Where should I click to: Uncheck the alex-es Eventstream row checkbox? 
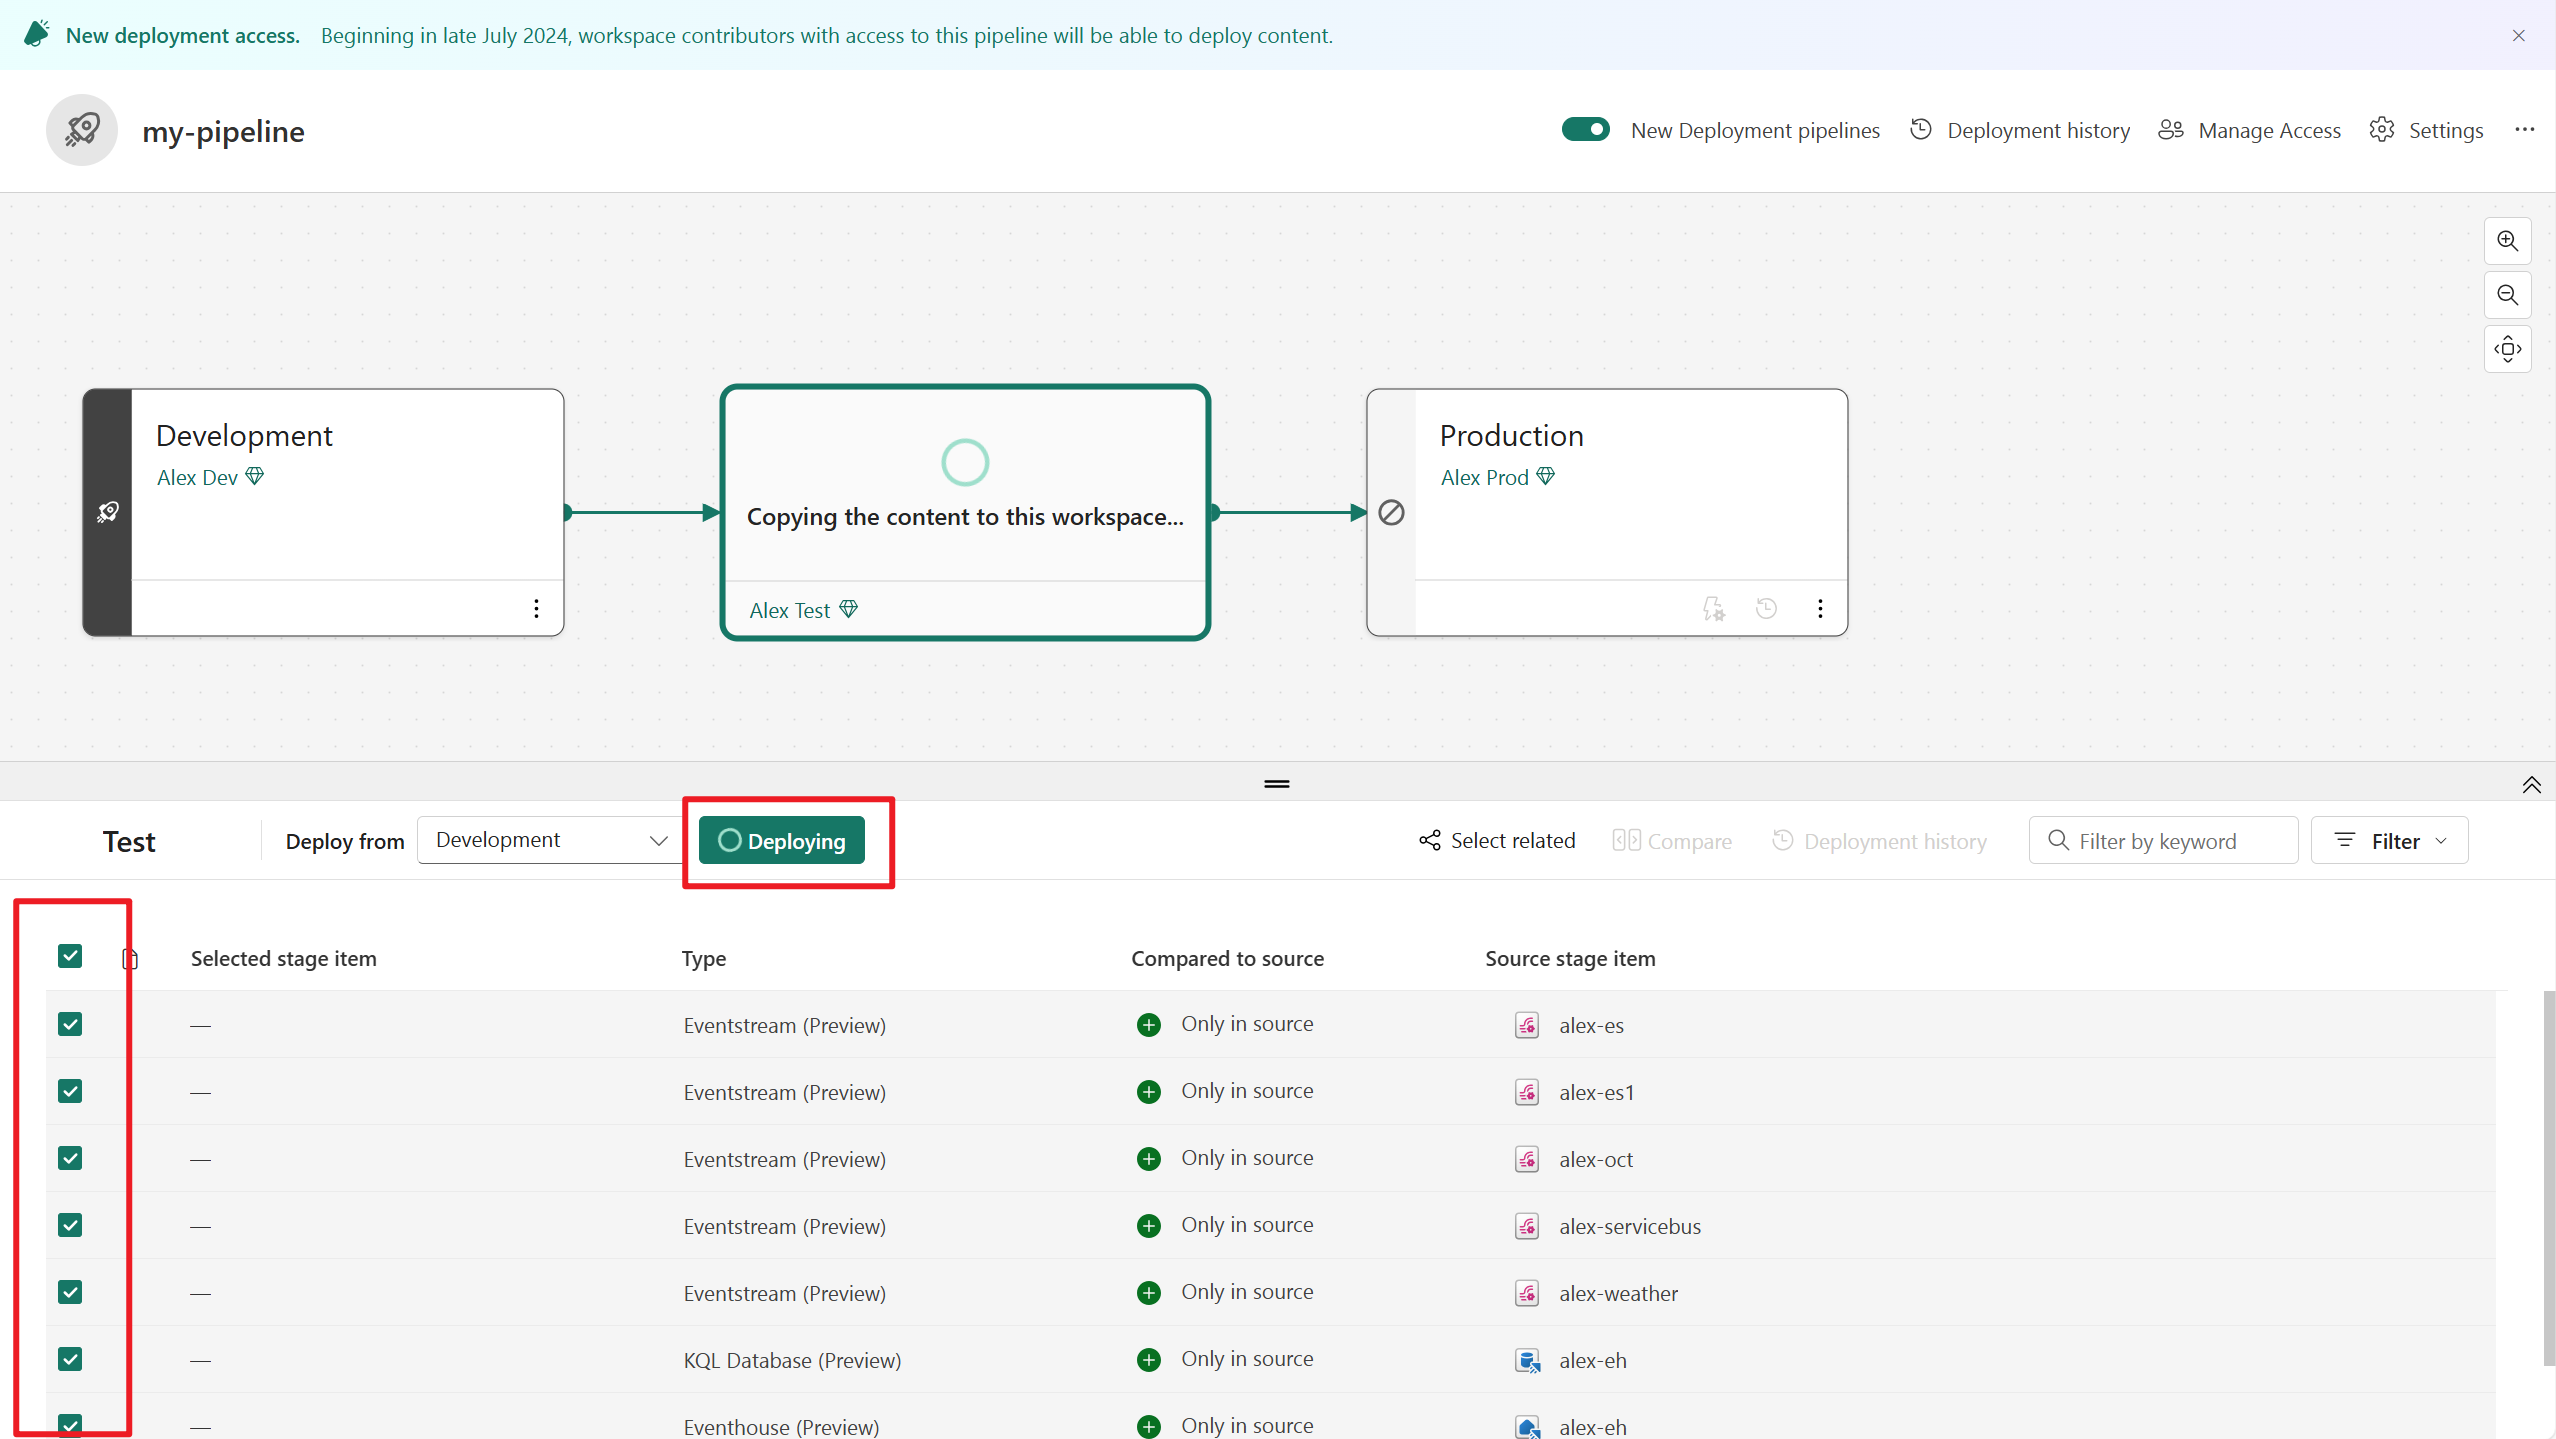coord(70,1023)
